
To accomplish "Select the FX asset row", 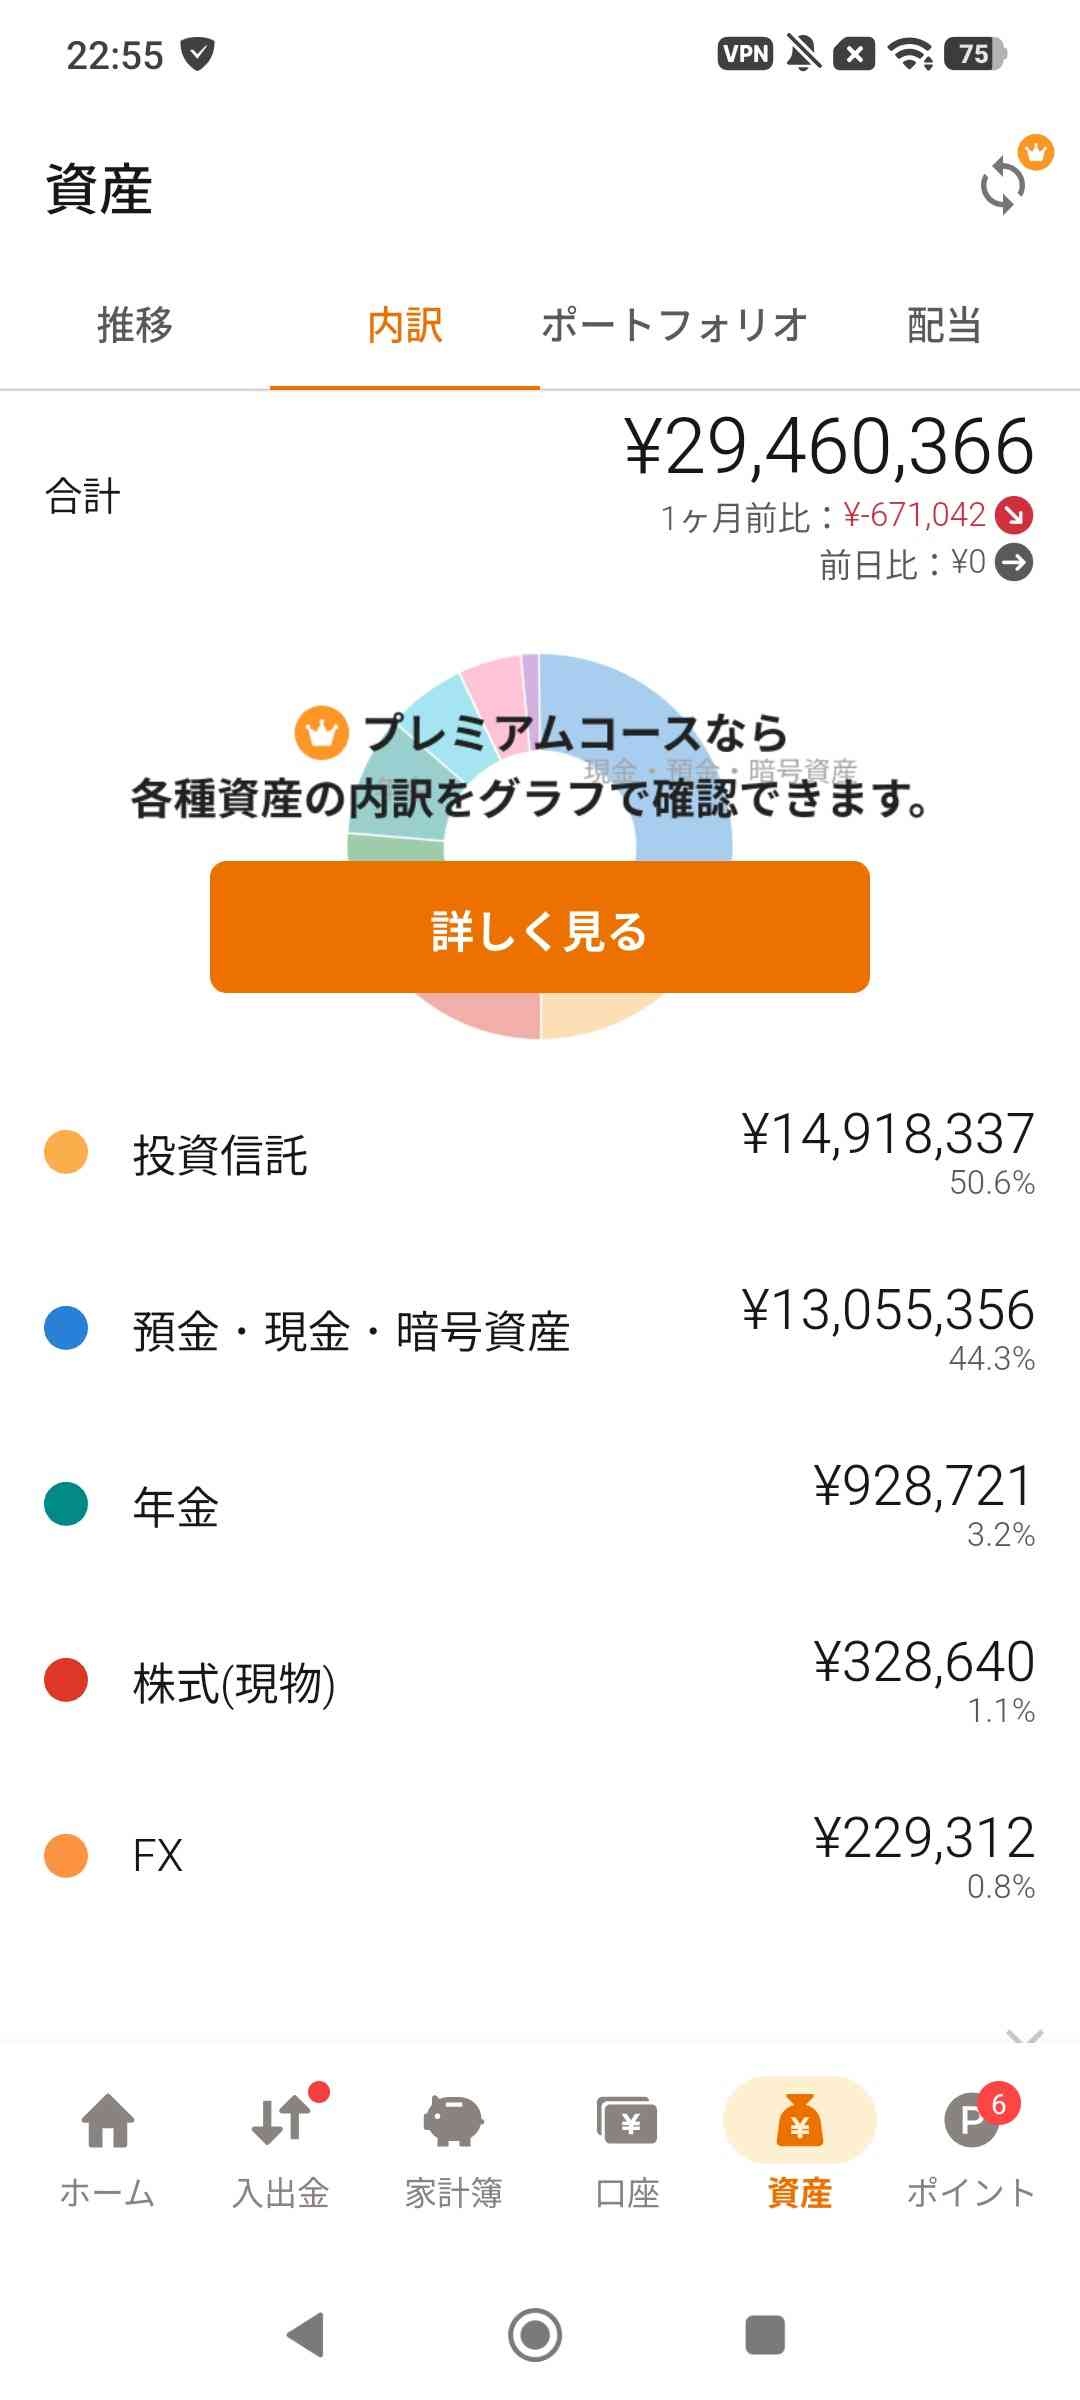I will coord(540,1856).
